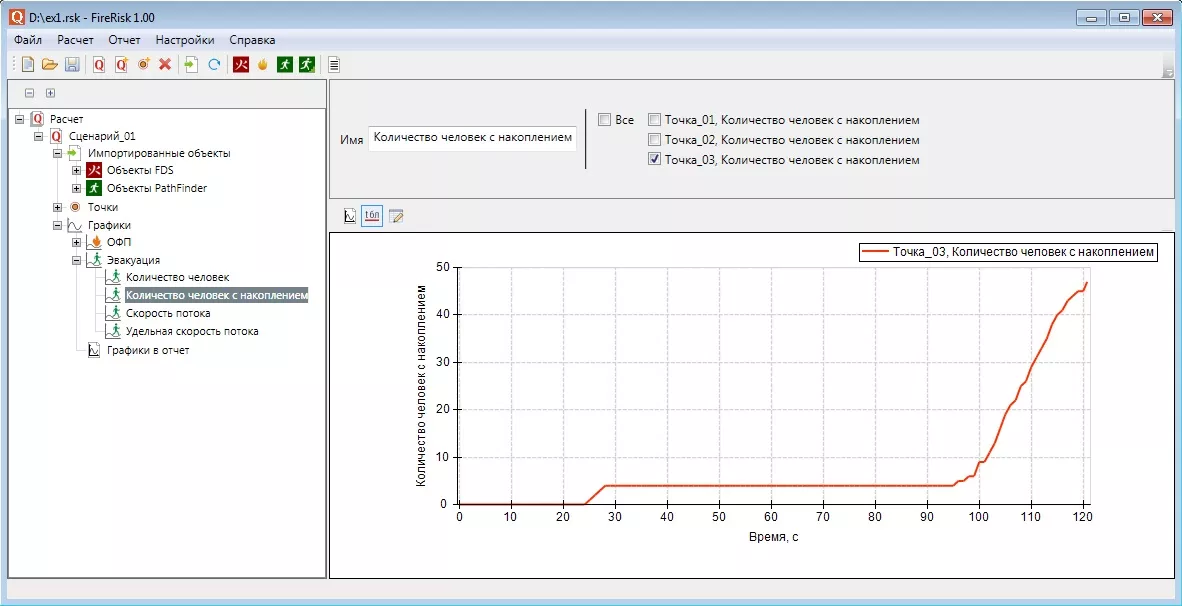
Task: Select Скорость потока in the tree
Action: click(168, 314)
